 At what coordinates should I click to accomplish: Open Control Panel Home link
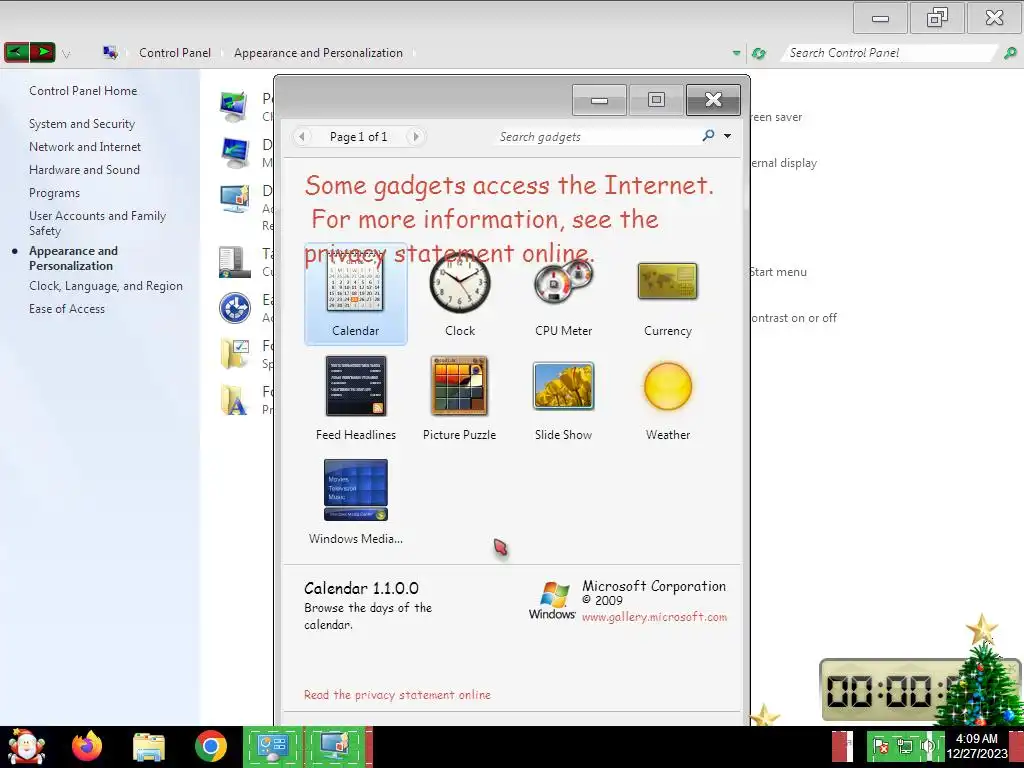83,91
